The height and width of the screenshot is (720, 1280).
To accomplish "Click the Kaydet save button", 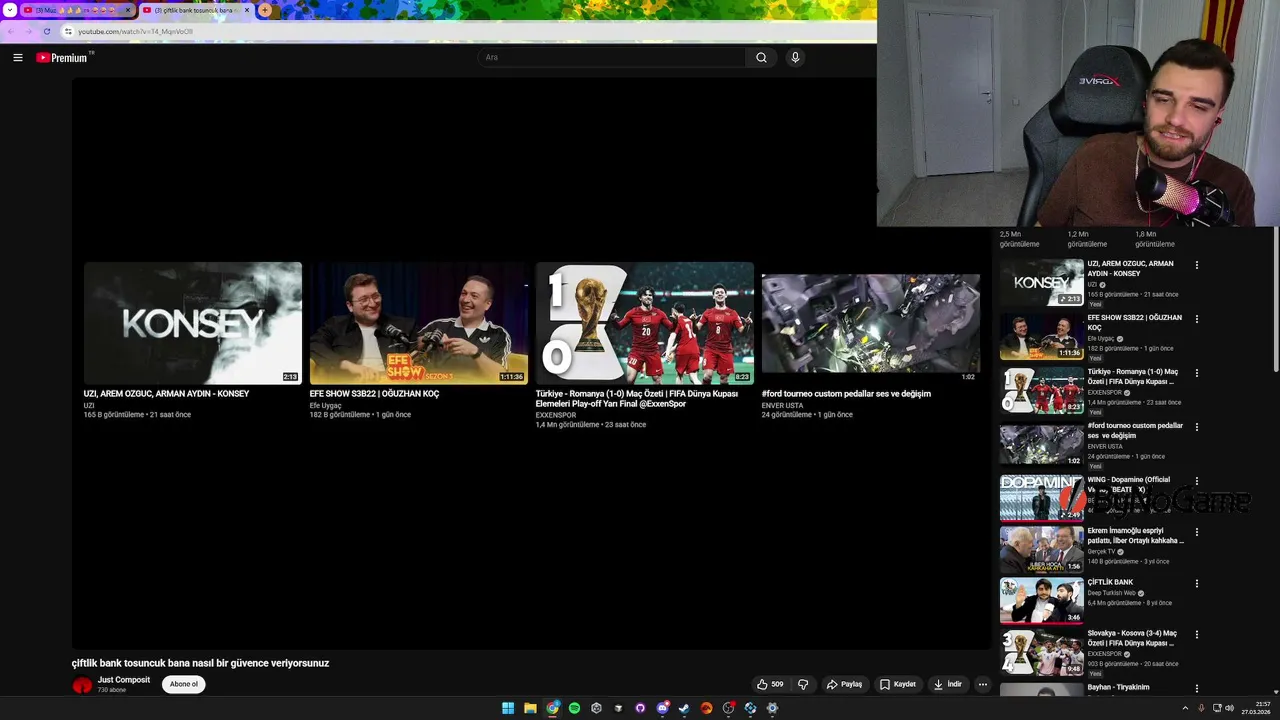I will [x=897, y=684].
